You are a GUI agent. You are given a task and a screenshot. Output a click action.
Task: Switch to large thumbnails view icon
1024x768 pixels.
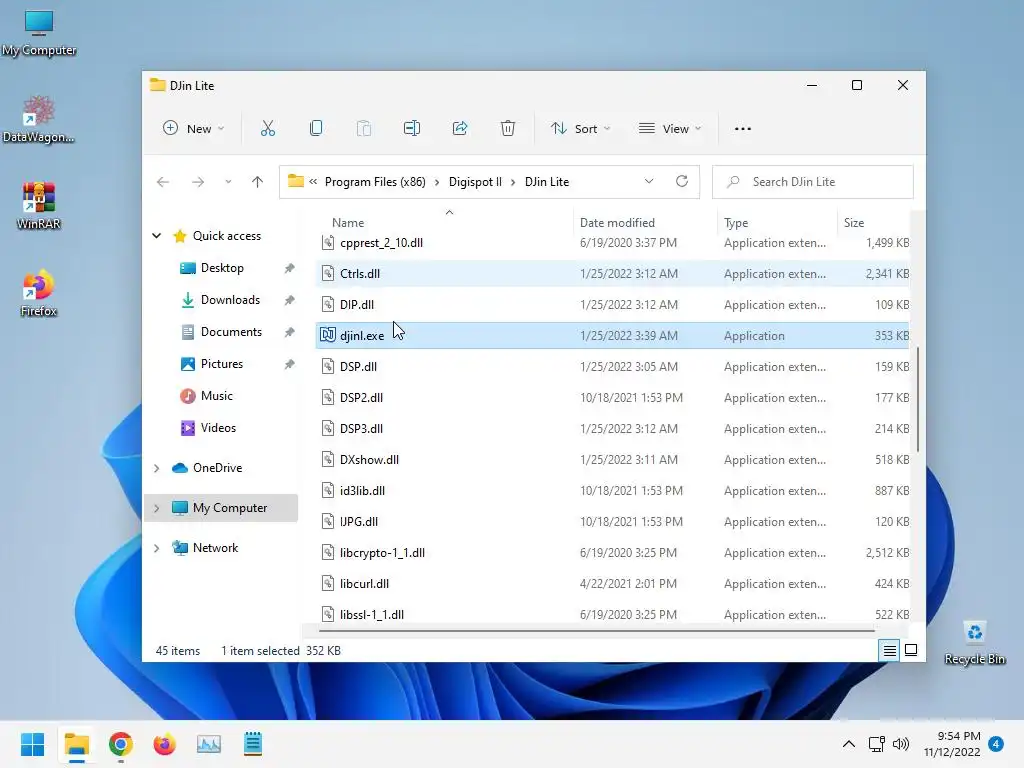coord(911,650)
